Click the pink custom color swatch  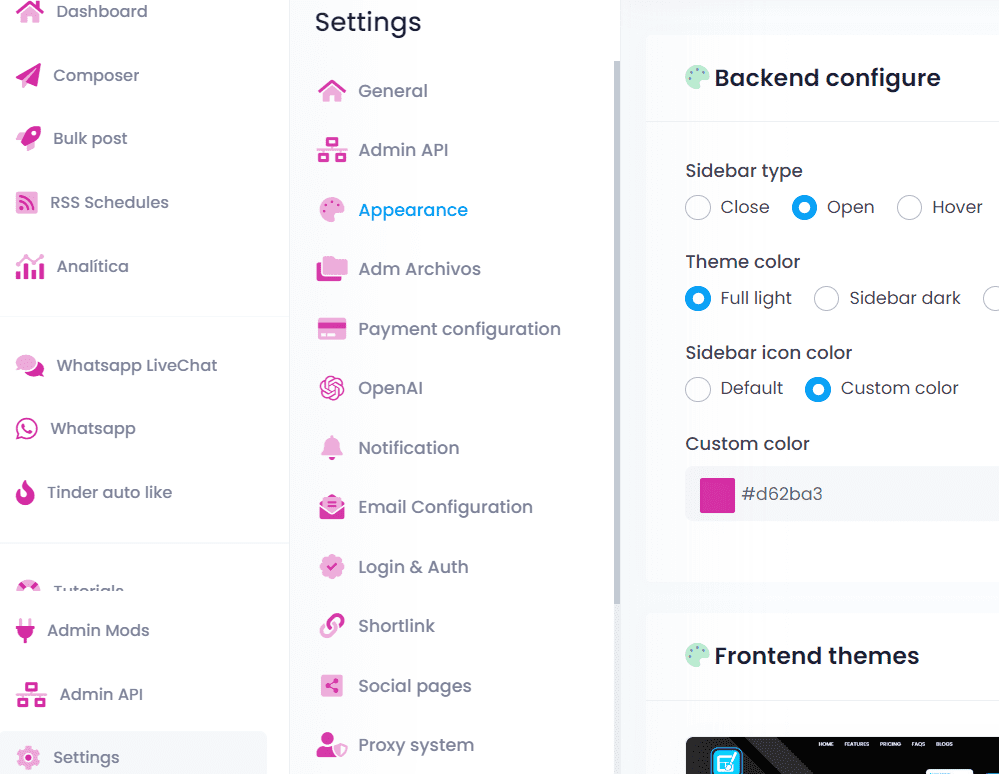tap(717, 495)
